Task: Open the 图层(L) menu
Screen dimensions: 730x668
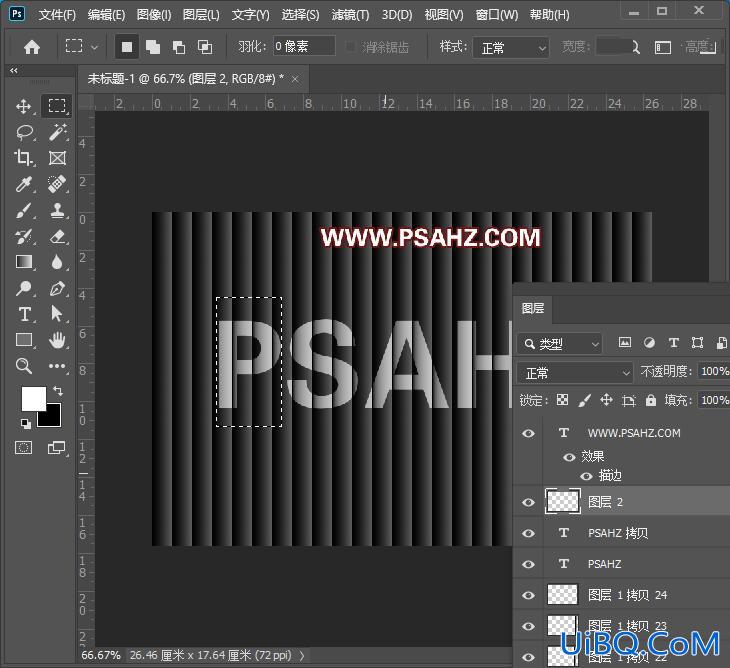Action: (x=201, y=15)
